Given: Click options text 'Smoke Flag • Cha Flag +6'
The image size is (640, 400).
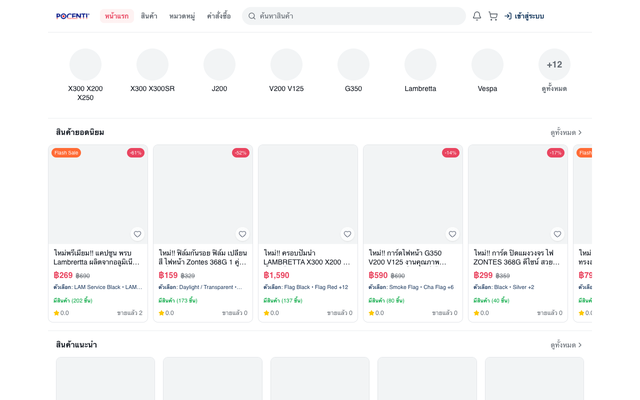Looking at the screenshot, I should pyautogui.click(x=421, y=287).
